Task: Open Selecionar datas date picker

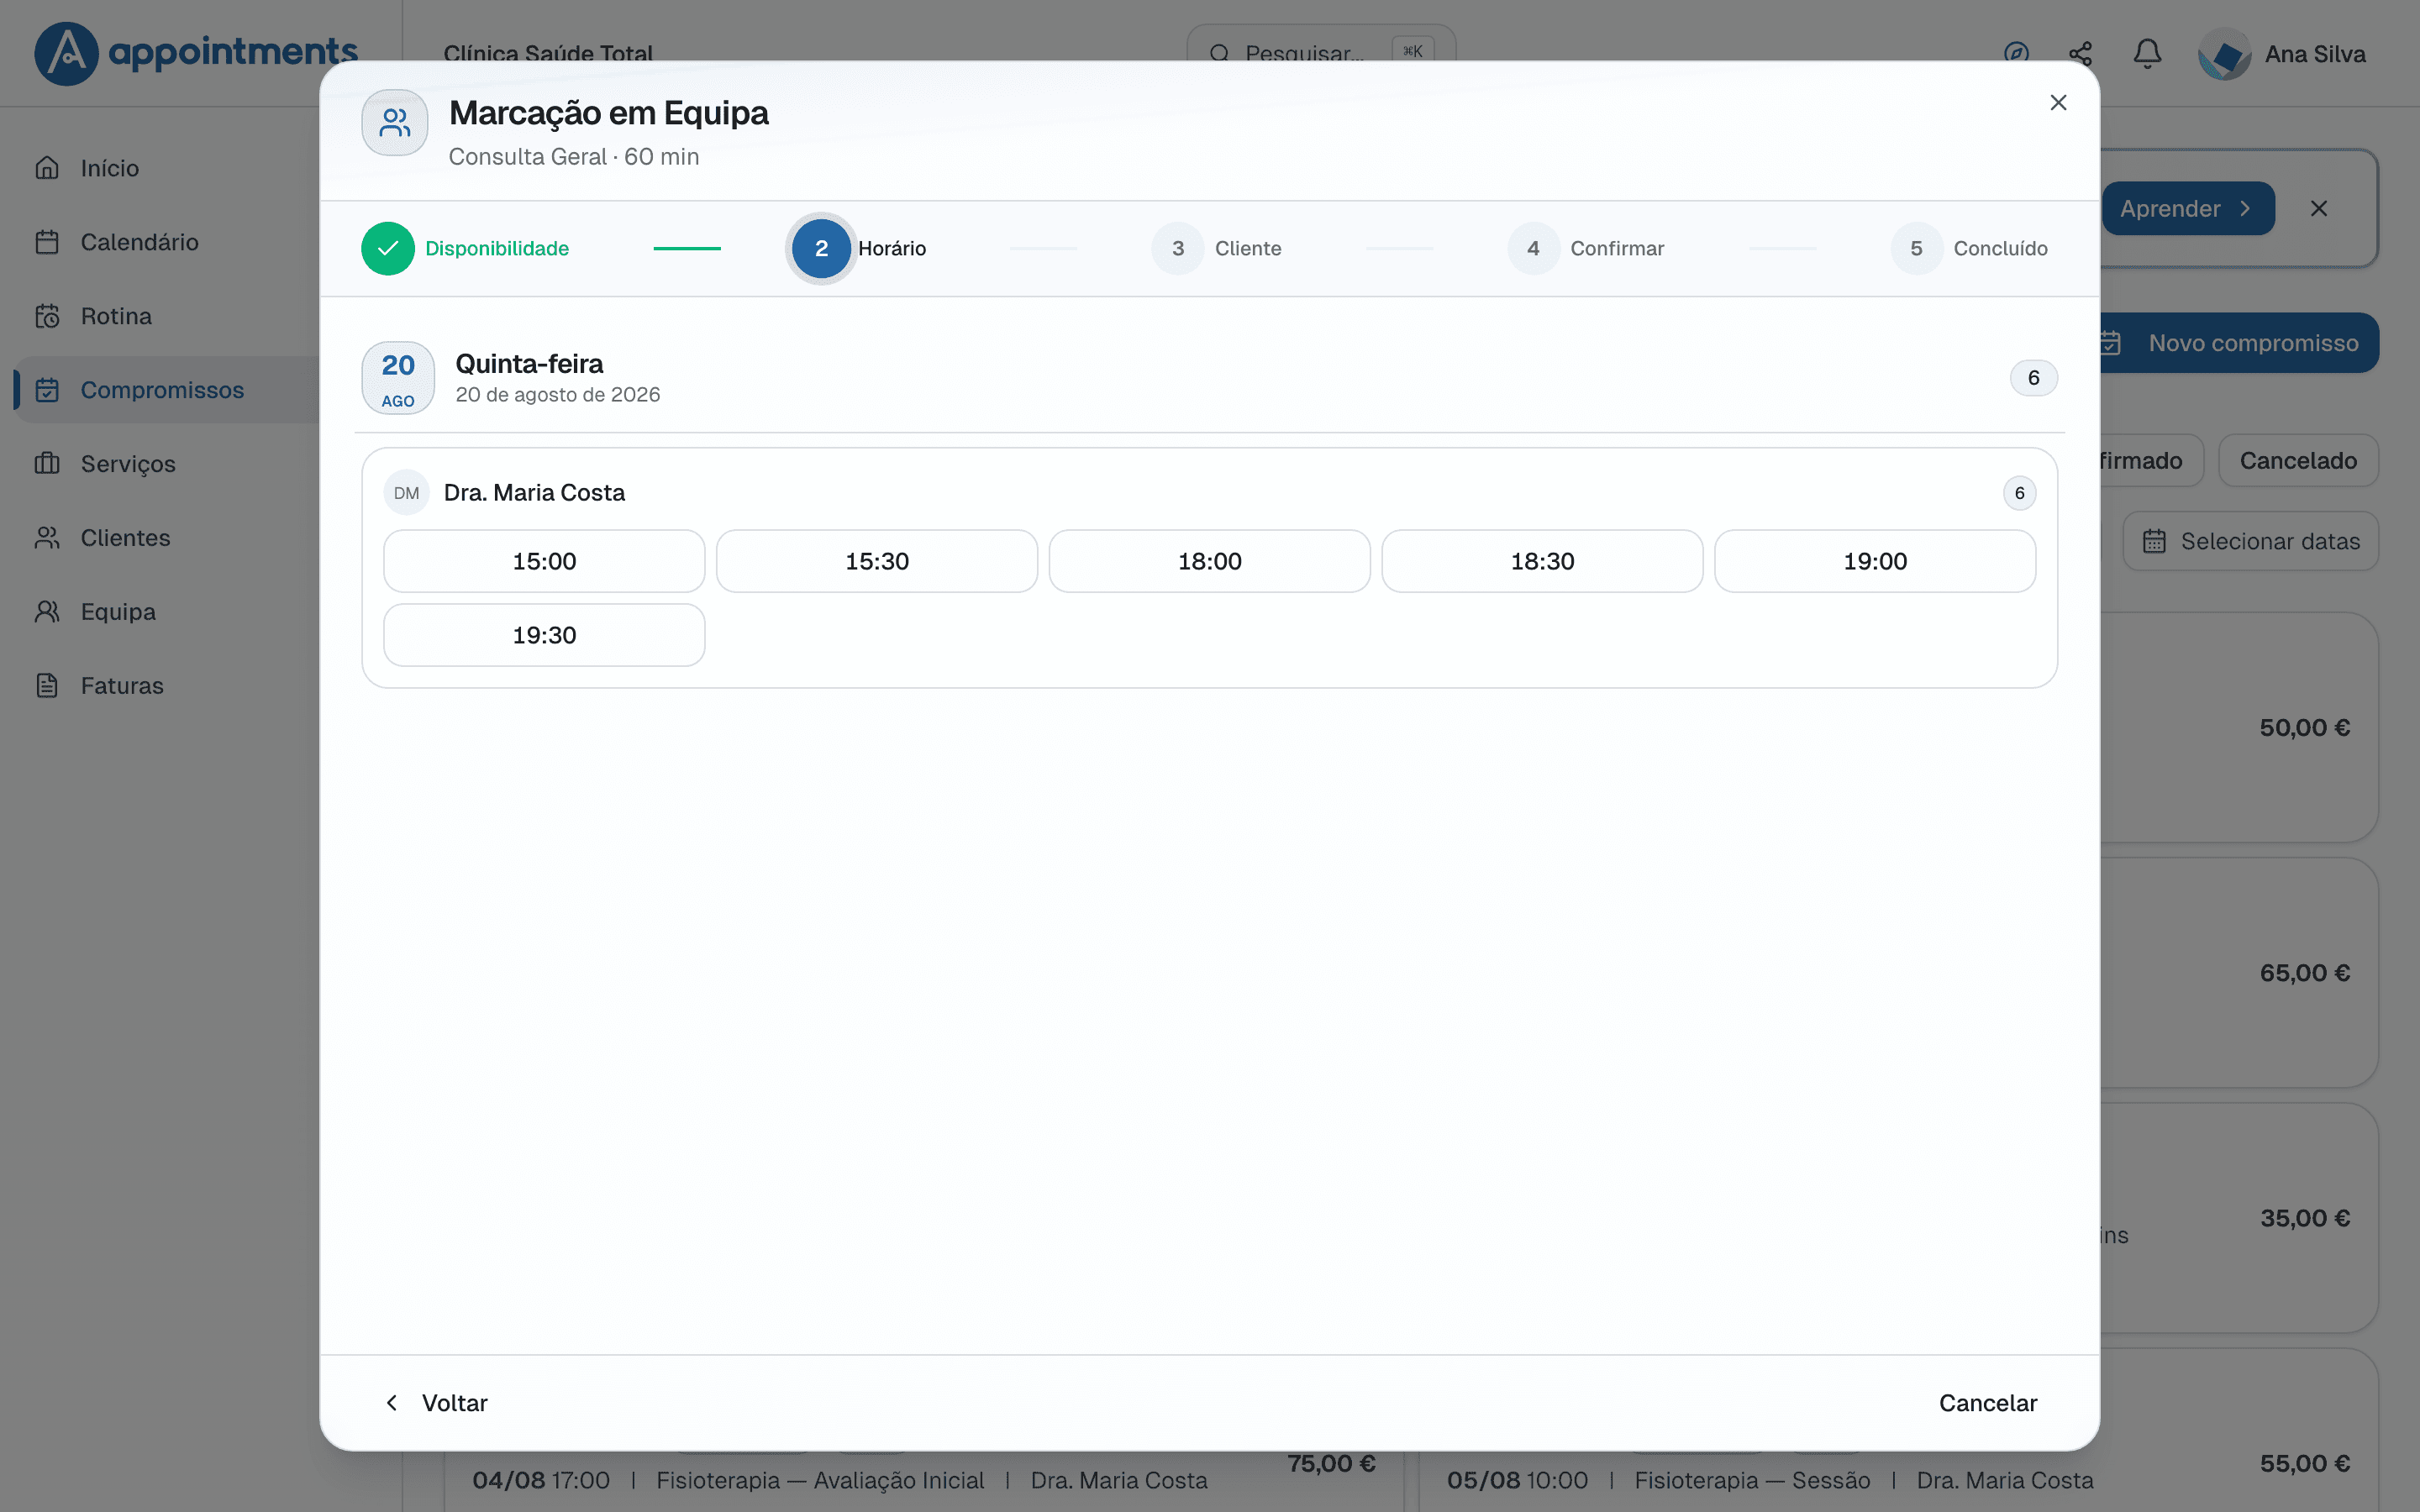Action: (2250, 541)
